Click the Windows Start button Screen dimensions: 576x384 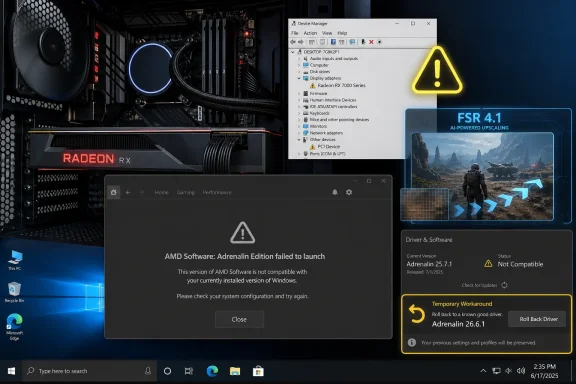pos(11,371)
